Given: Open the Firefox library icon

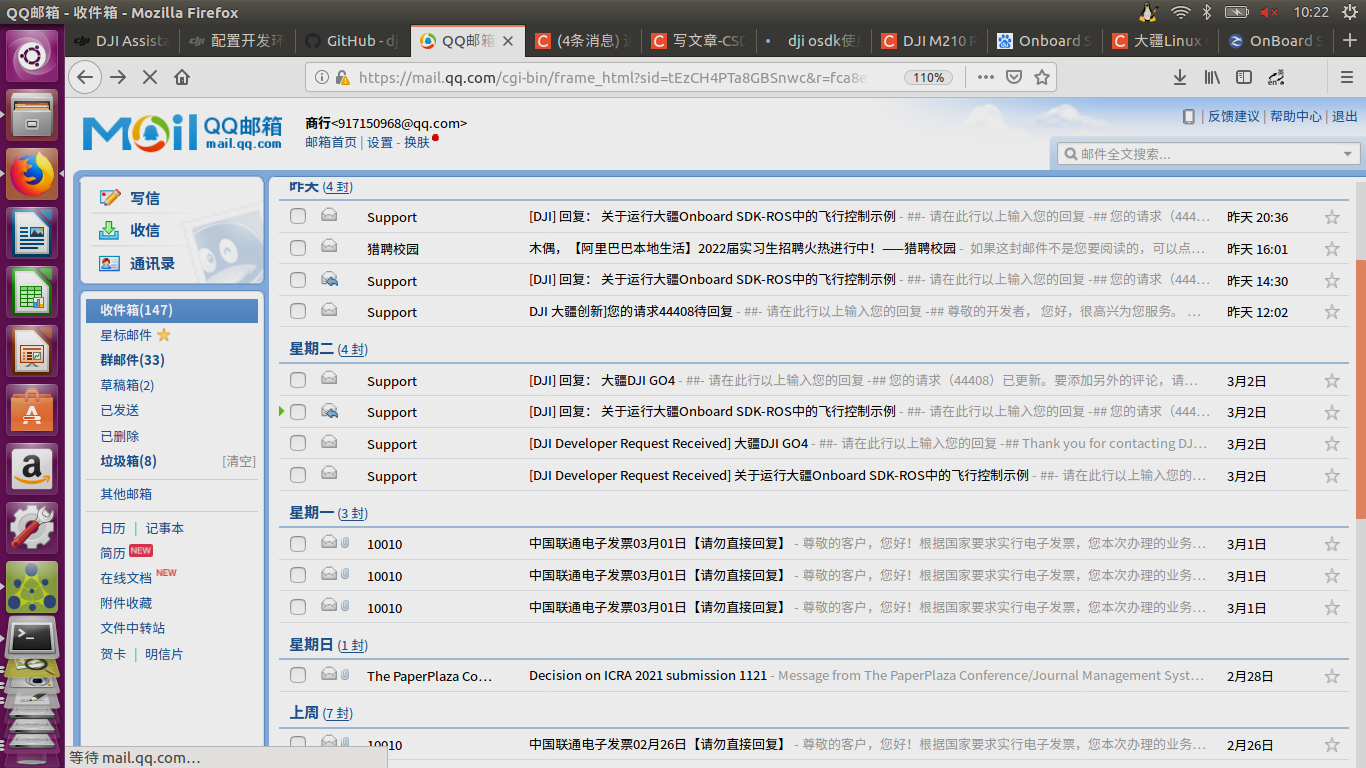Looking at the screenshot, I should pyautogui.click(x=1212, y=77).
